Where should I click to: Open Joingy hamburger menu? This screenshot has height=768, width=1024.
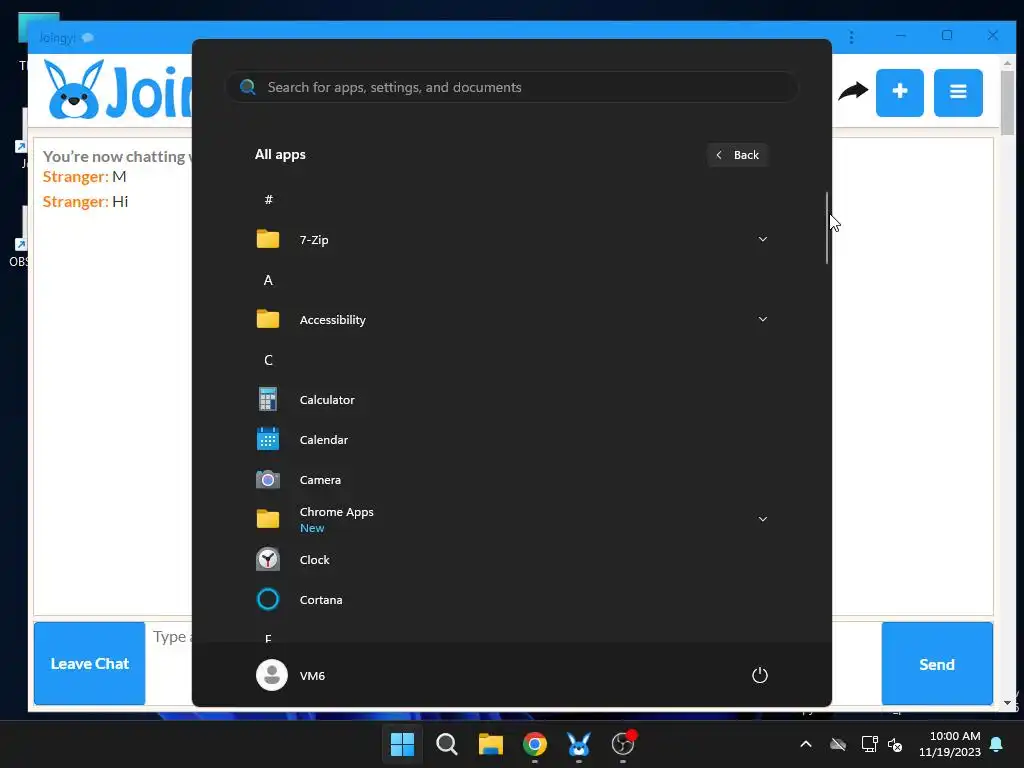[x=958, y=93]
